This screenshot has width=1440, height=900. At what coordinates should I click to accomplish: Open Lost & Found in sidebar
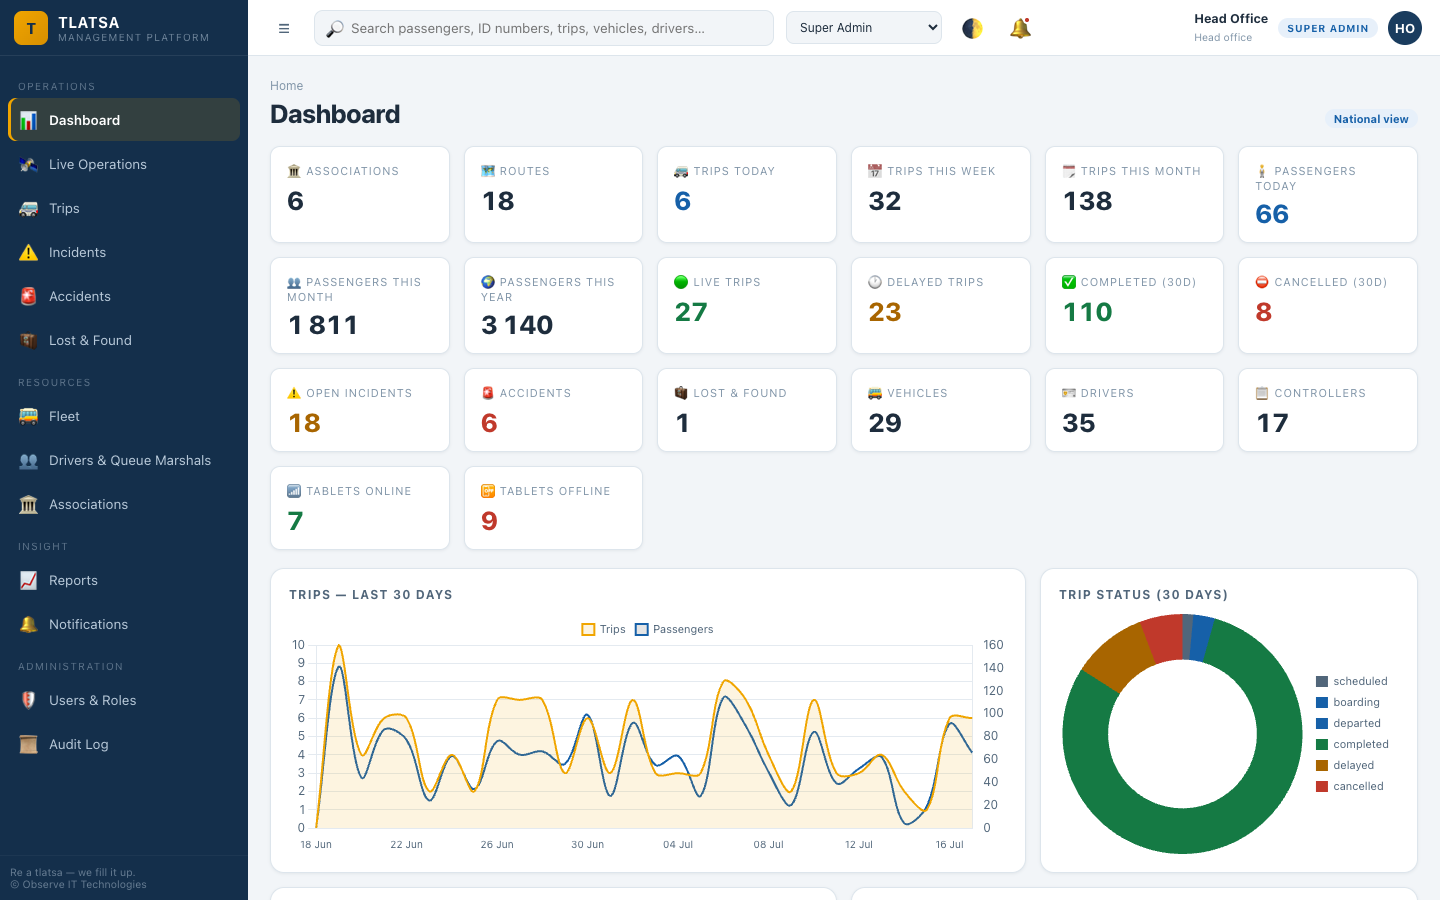124,340
